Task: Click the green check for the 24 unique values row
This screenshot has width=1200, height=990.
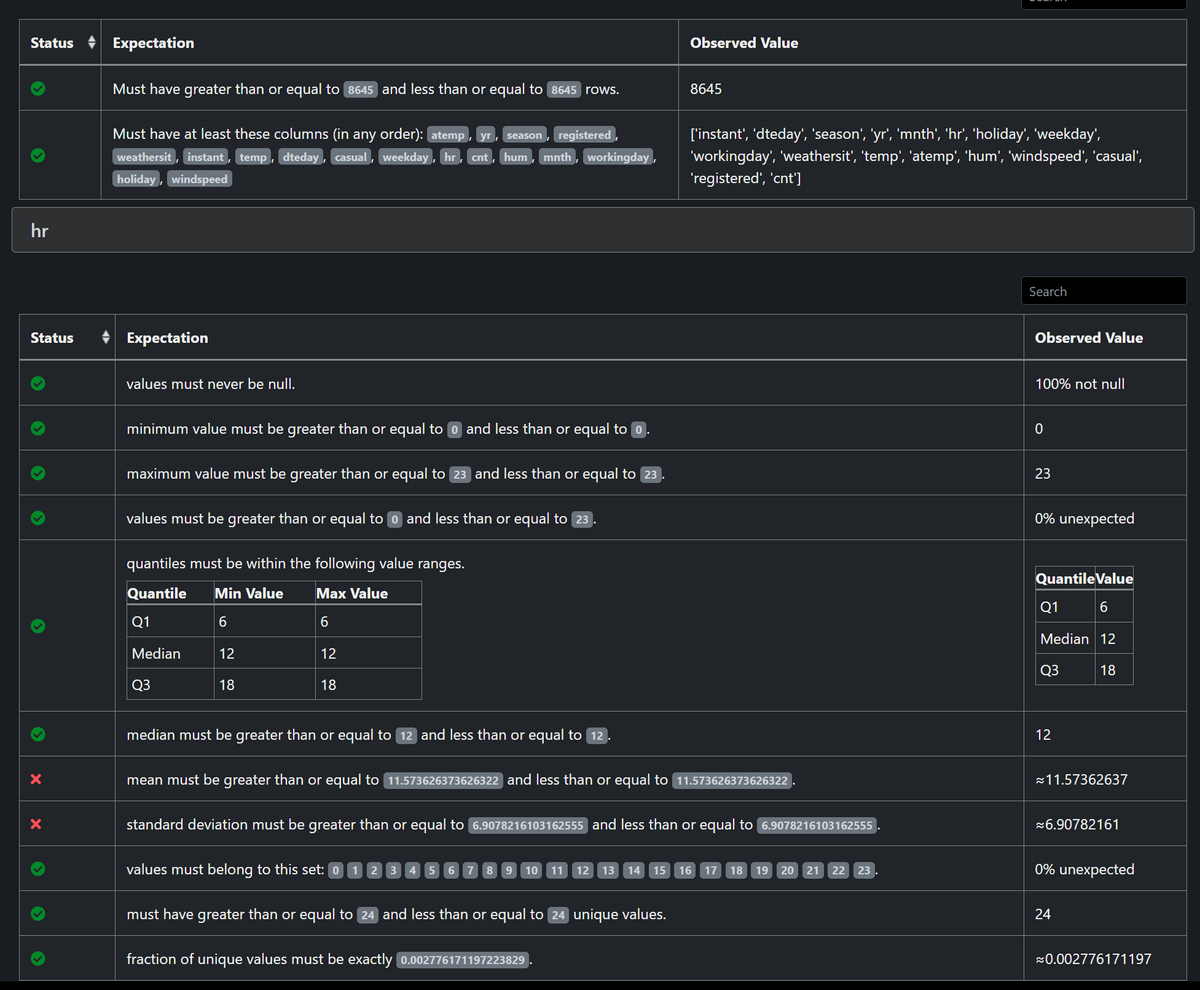Action: tap(37, 914)
